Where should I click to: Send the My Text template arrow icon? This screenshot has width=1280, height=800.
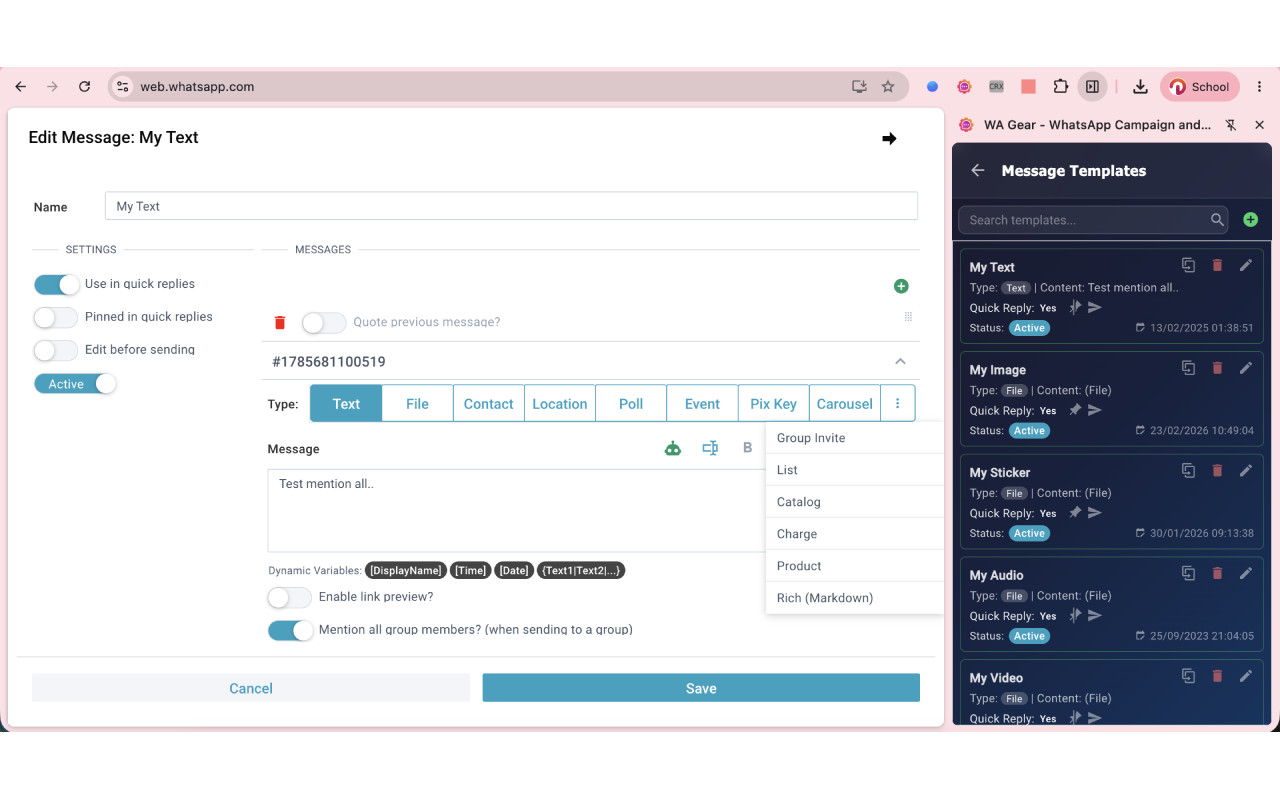click(1095, 307)
